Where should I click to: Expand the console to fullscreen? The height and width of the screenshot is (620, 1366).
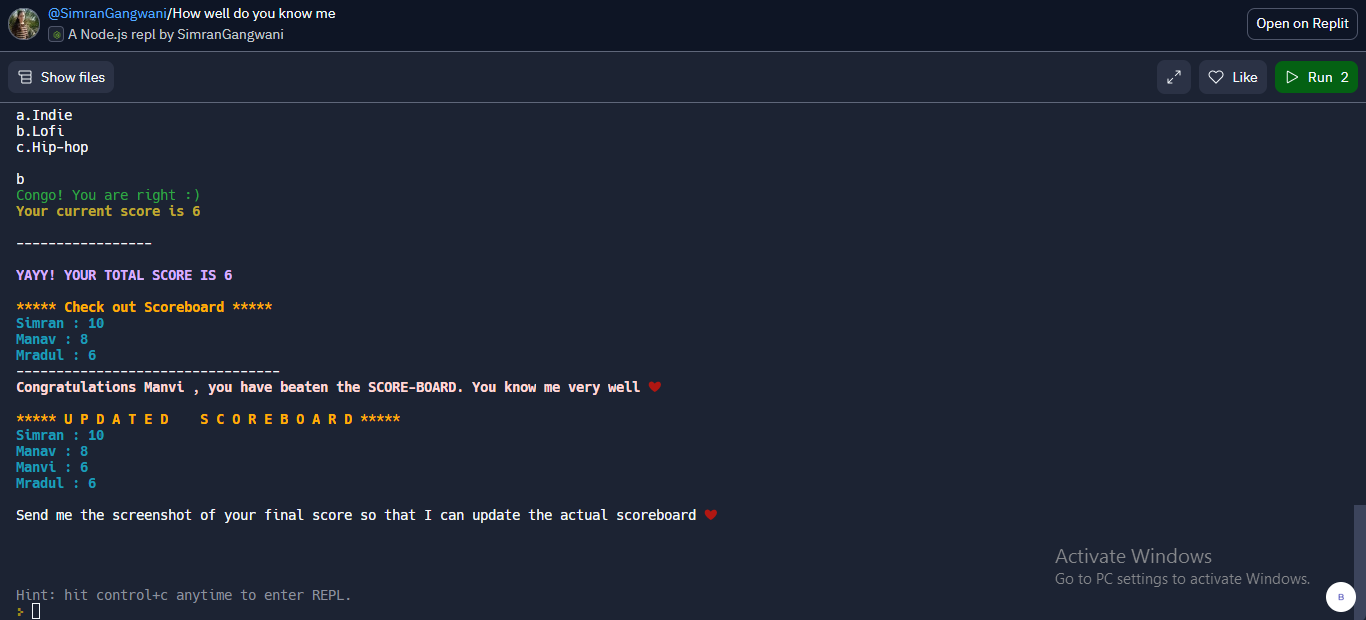tap(1174, 77)
